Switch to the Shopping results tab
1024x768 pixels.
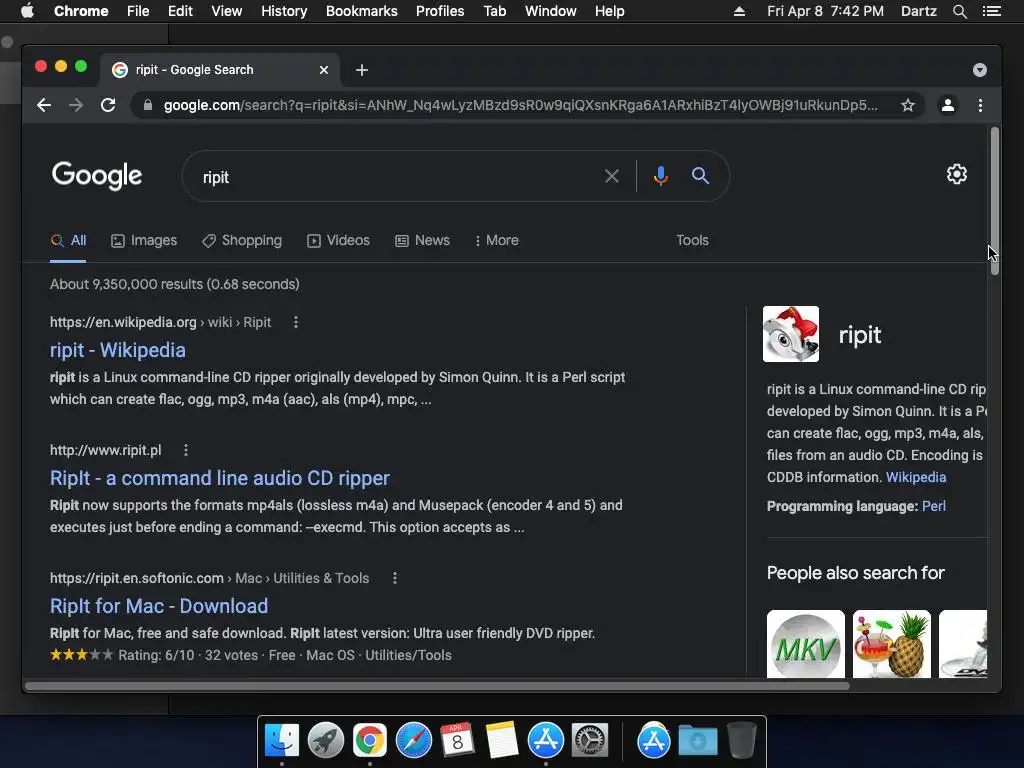coord(242,240)
